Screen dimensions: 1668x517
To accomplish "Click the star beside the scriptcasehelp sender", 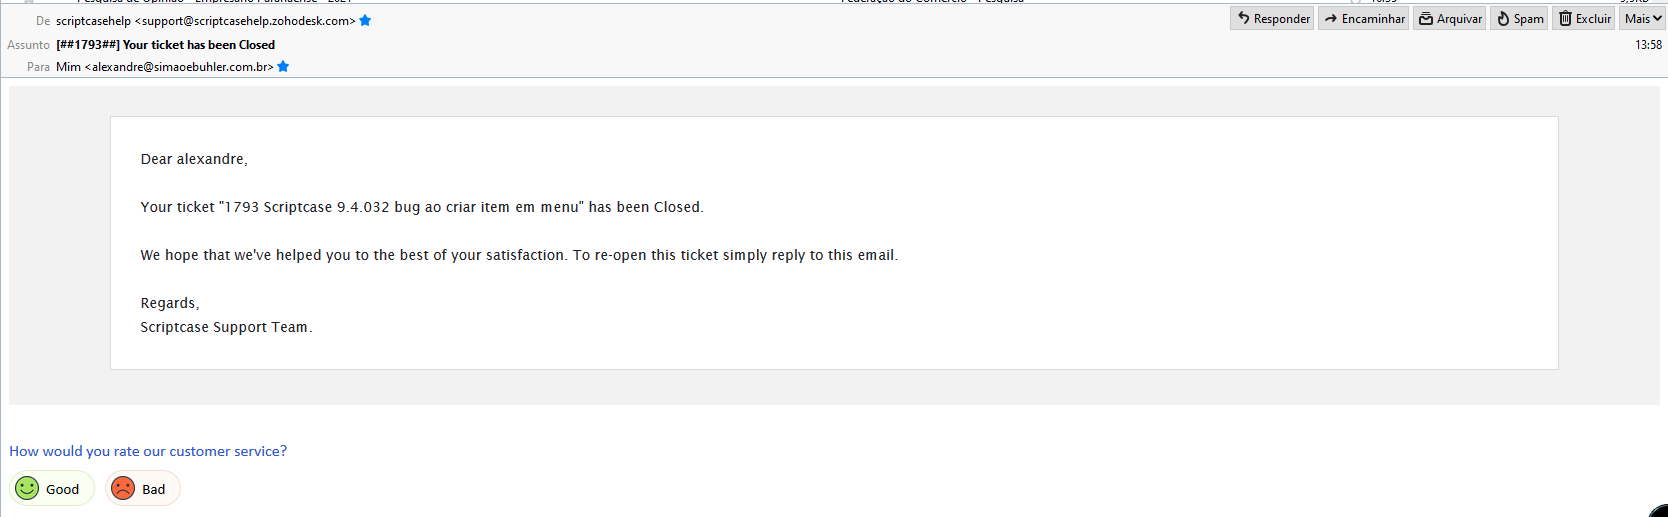I will click(x=365, y=21).
